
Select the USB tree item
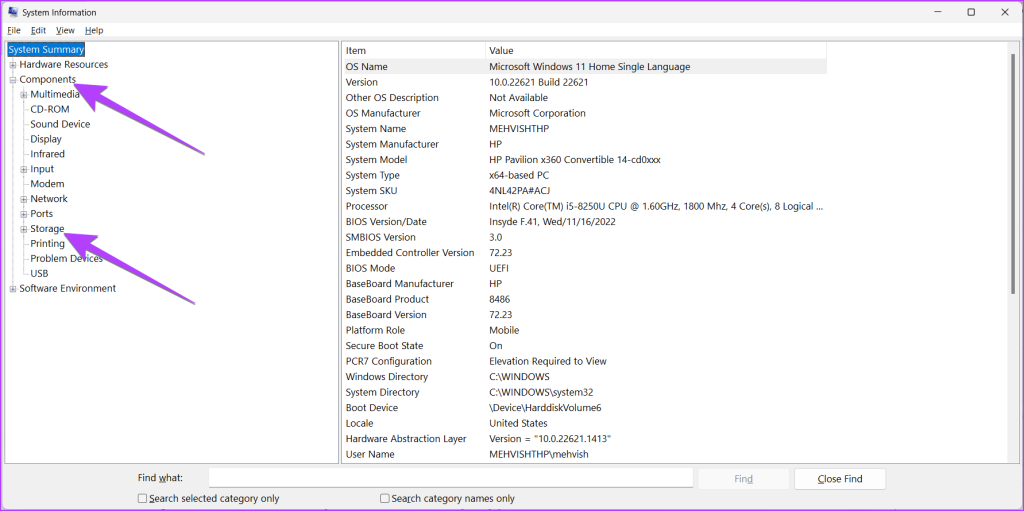coord(39,273)
